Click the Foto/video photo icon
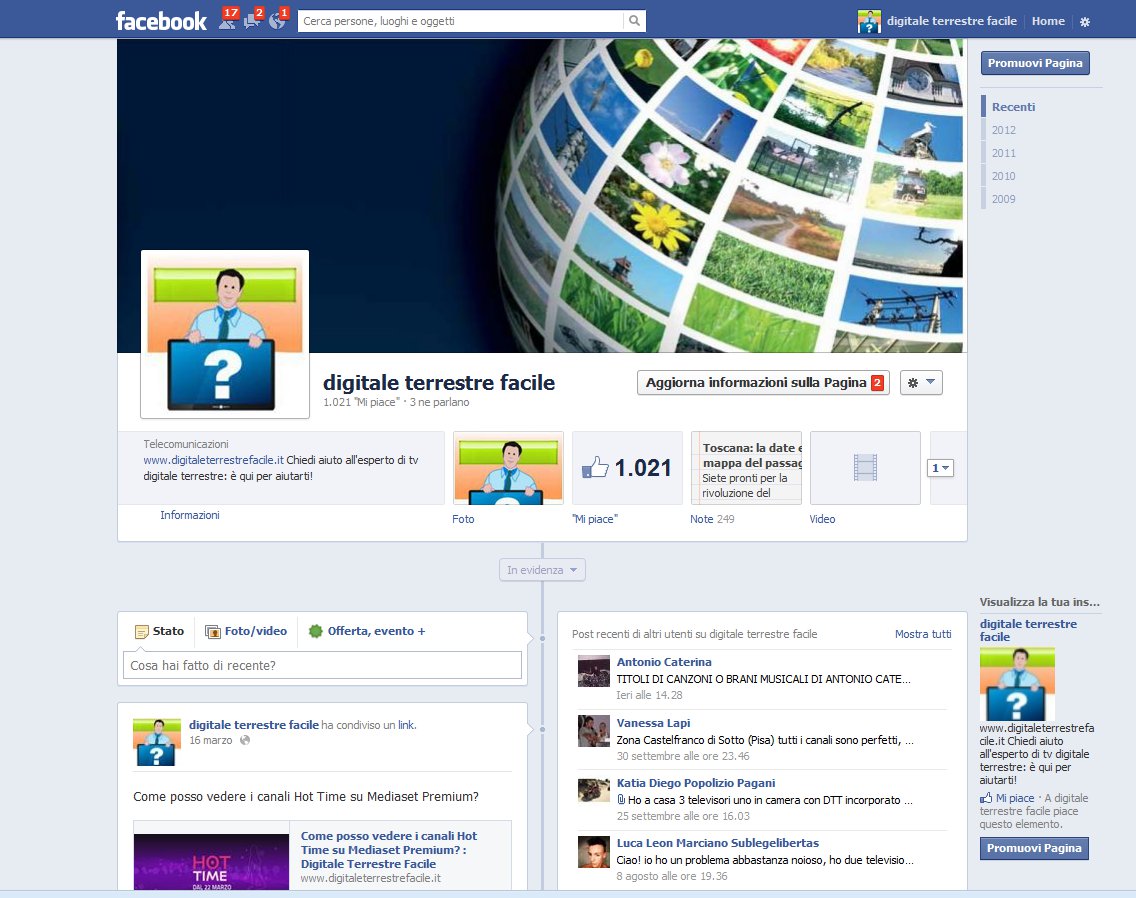 click(213, 632)
